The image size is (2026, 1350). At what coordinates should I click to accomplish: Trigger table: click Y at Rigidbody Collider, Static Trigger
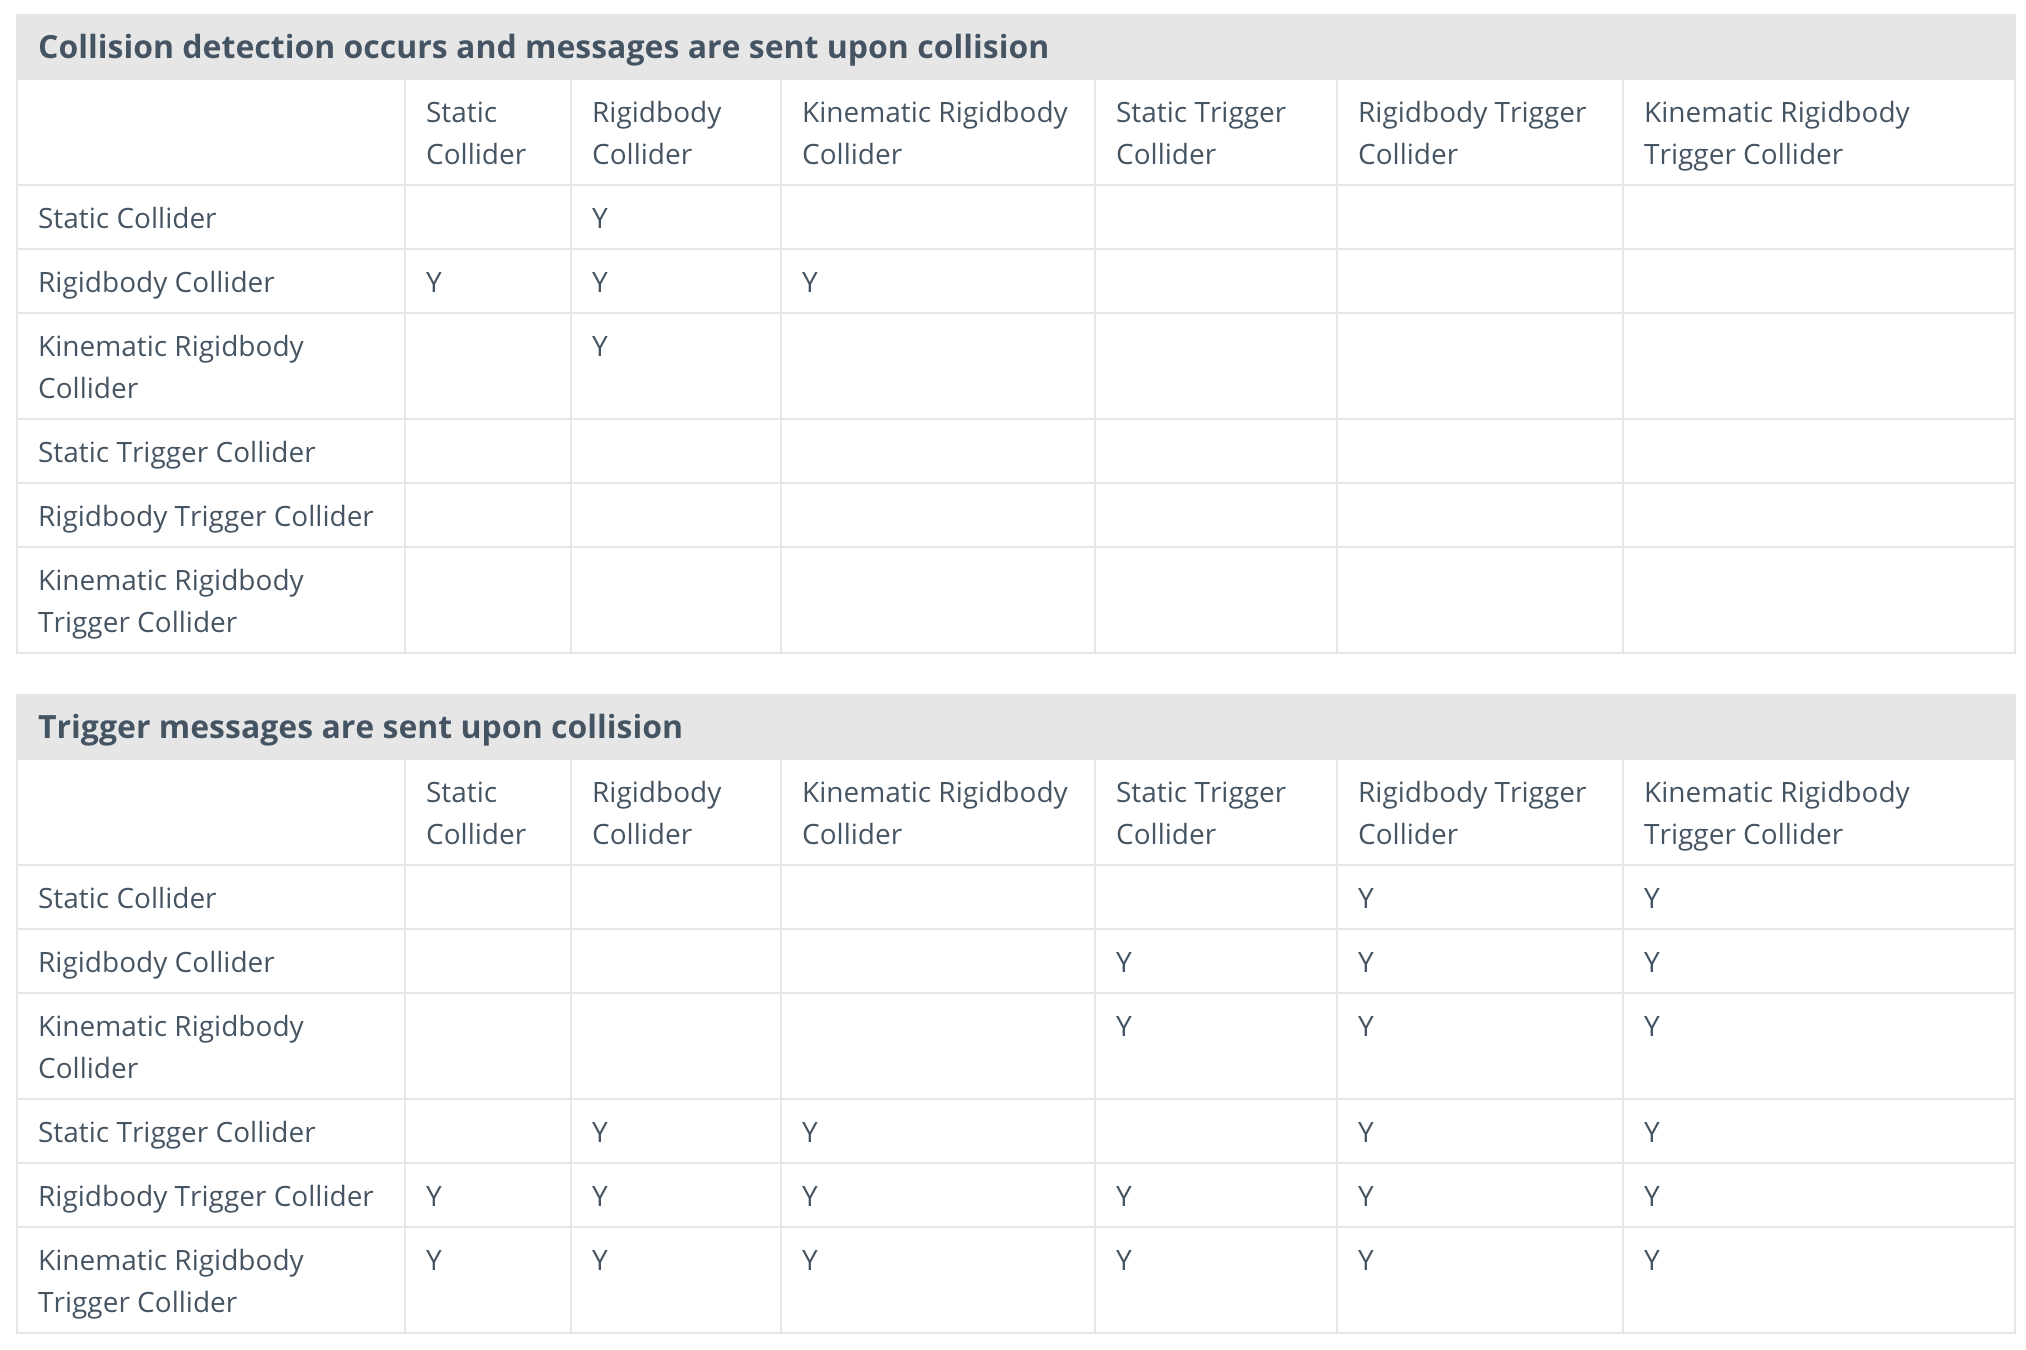(1124, 962)
